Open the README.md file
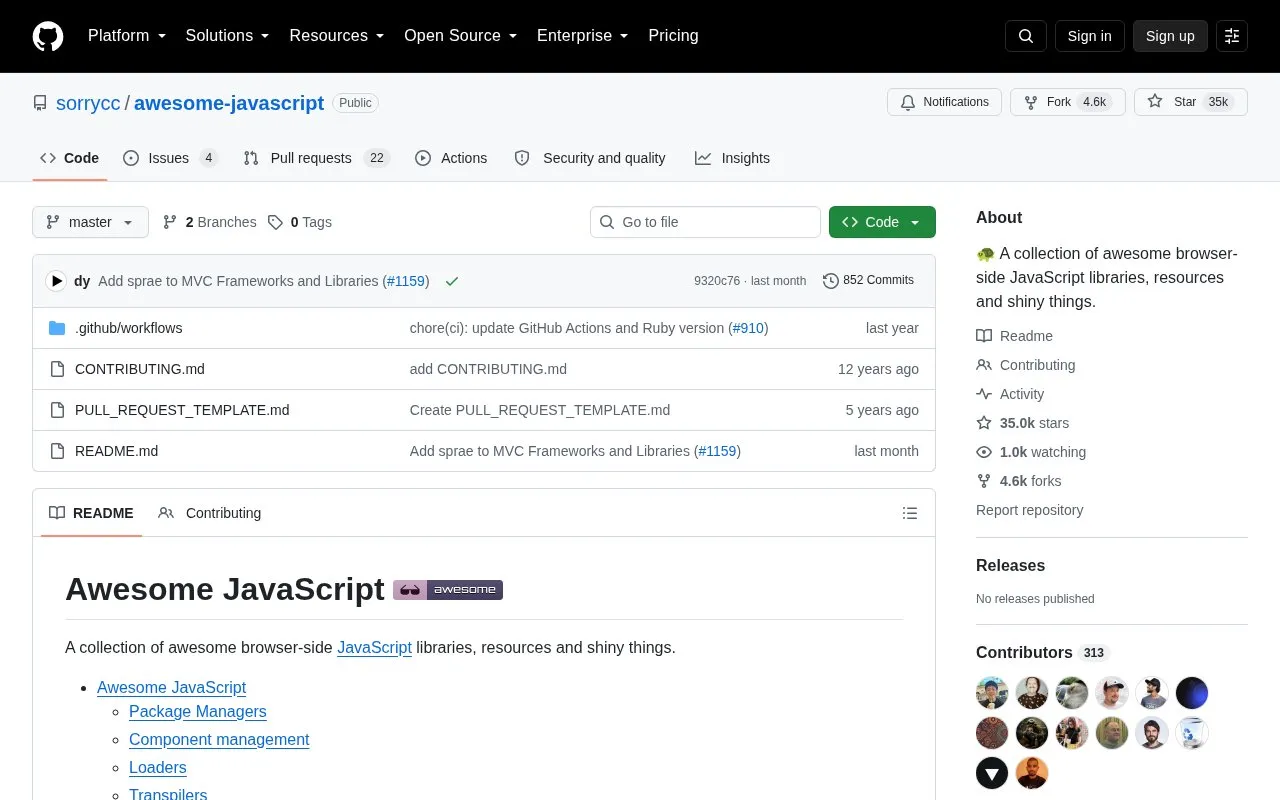This screenshot has height=800, width=1280. click(x=116, y=451)
